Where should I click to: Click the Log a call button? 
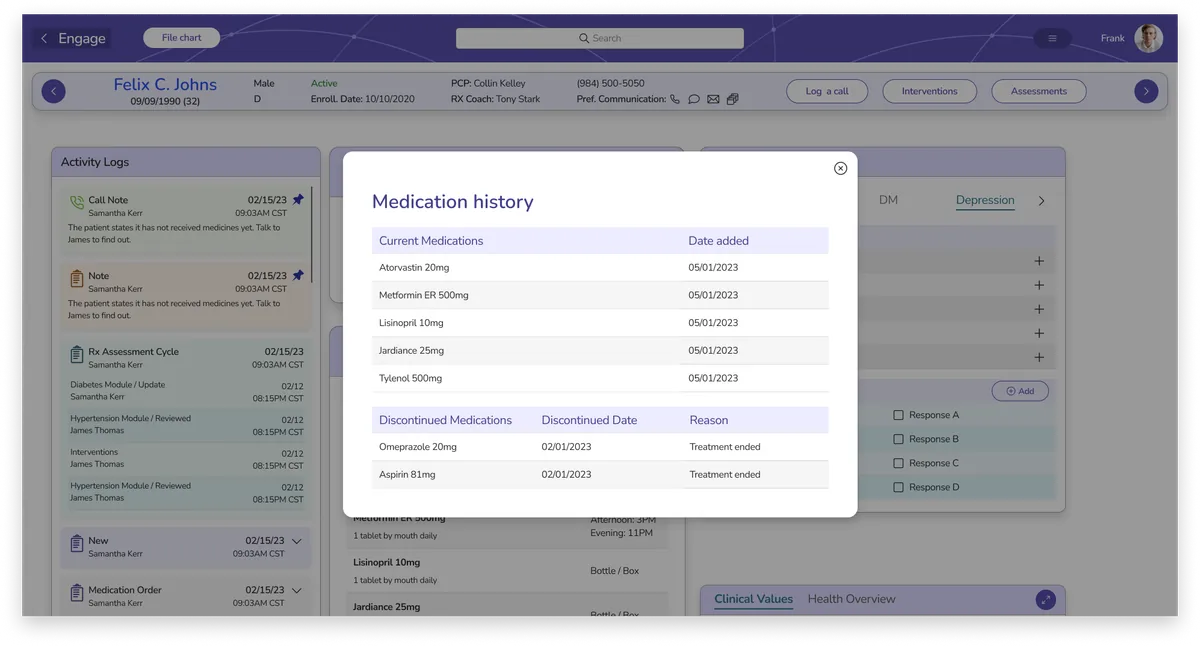tap(827, 91)
